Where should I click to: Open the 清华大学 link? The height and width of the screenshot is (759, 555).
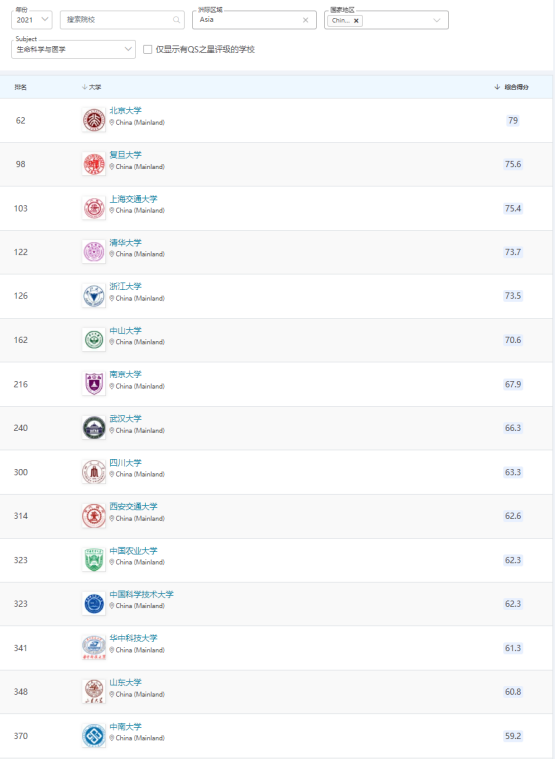click(125, 243)
